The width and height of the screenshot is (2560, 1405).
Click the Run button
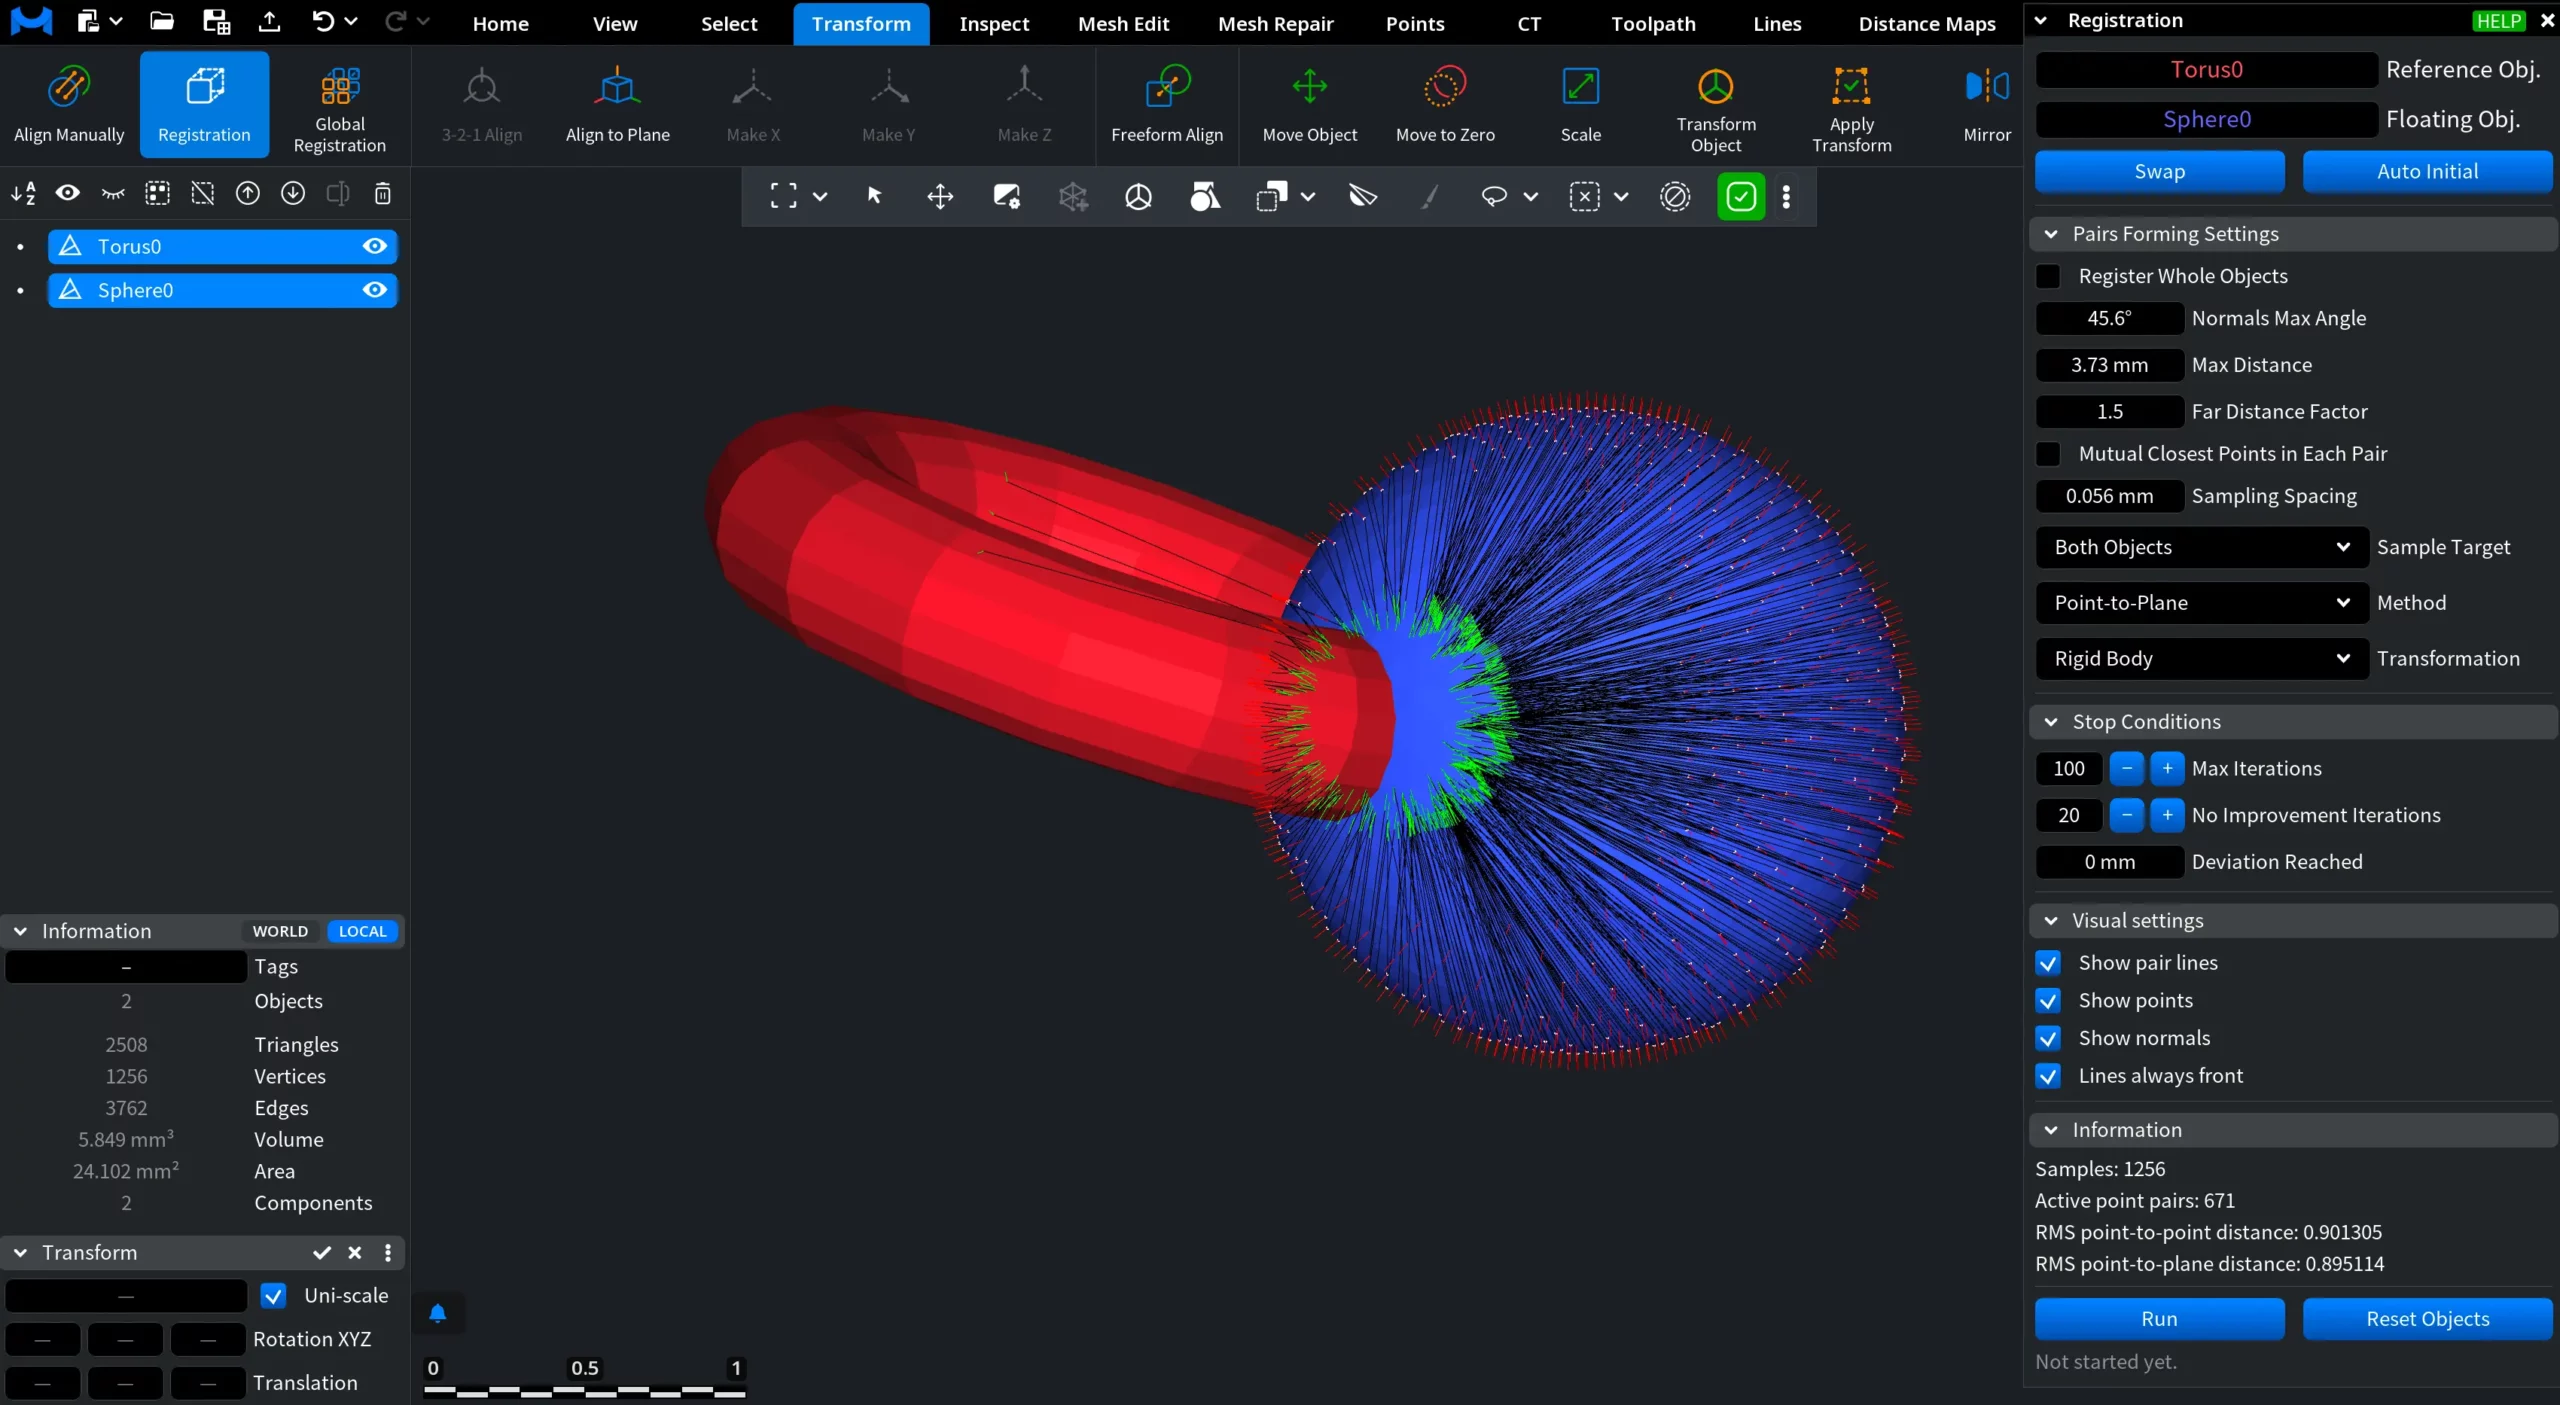point(2159,1319)
